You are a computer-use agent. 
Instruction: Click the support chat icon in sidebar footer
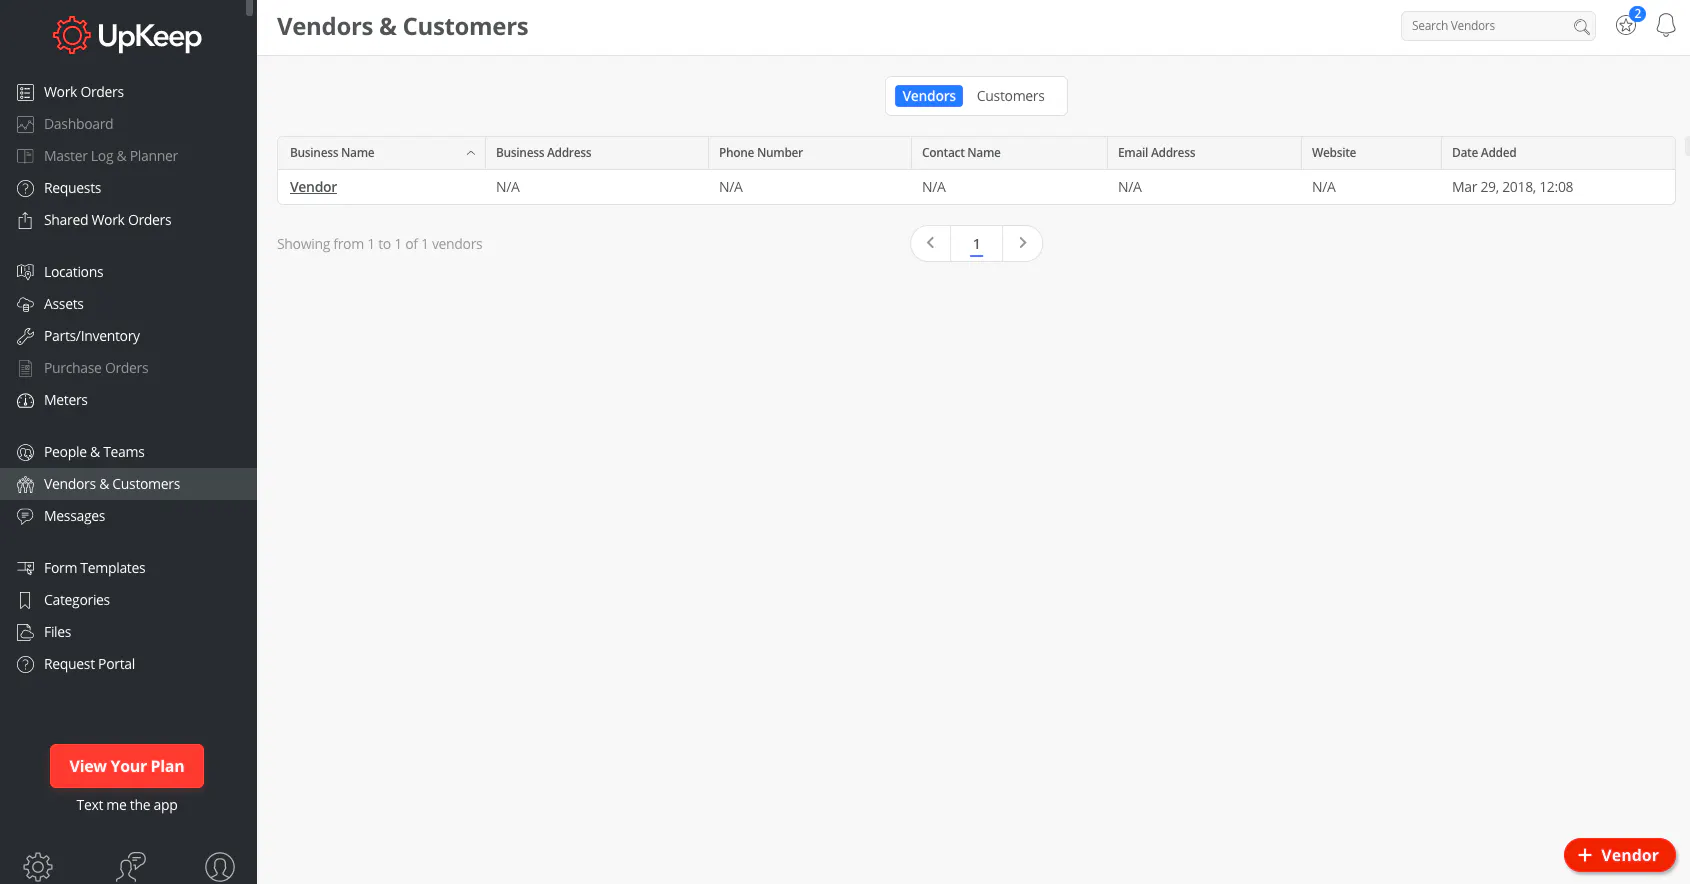click(130, 866)
